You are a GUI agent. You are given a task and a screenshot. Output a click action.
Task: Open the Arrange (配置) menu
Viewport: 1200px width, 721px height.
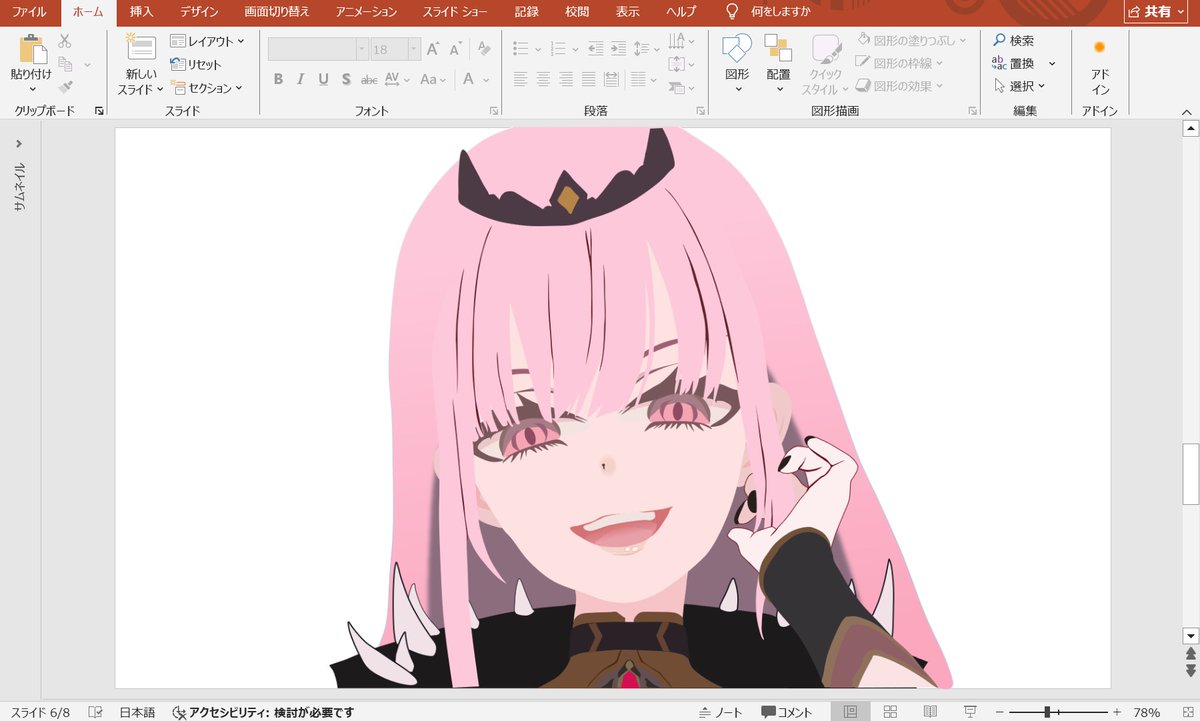click(x=778, y=63)
